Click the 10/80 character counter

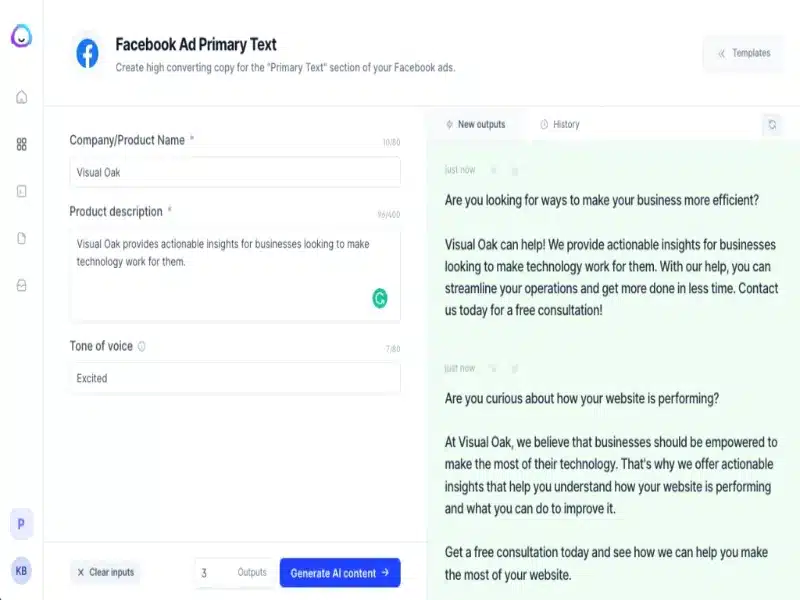click(391, 142)
